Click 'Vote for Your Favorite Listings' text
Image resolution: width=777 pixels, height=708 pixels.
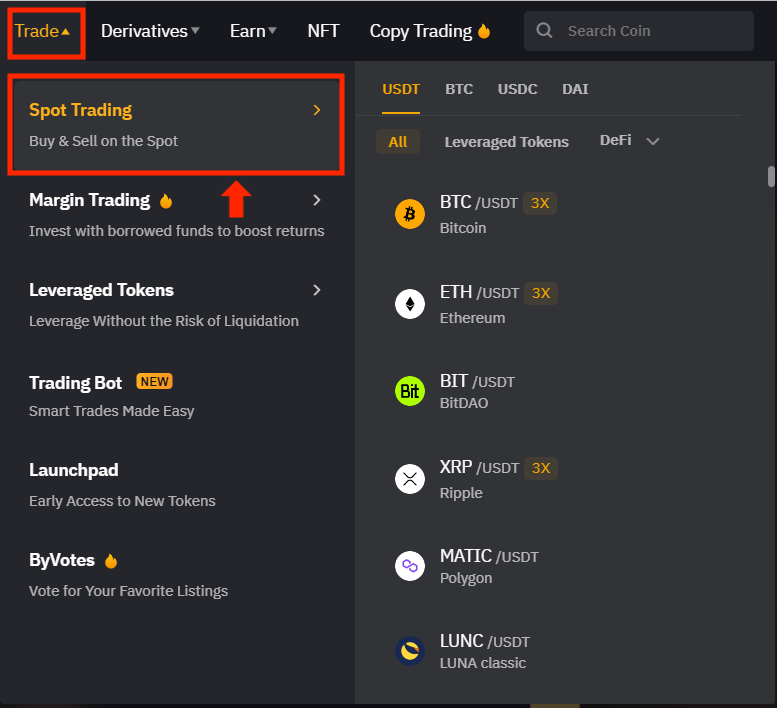(x=128, y=591)
